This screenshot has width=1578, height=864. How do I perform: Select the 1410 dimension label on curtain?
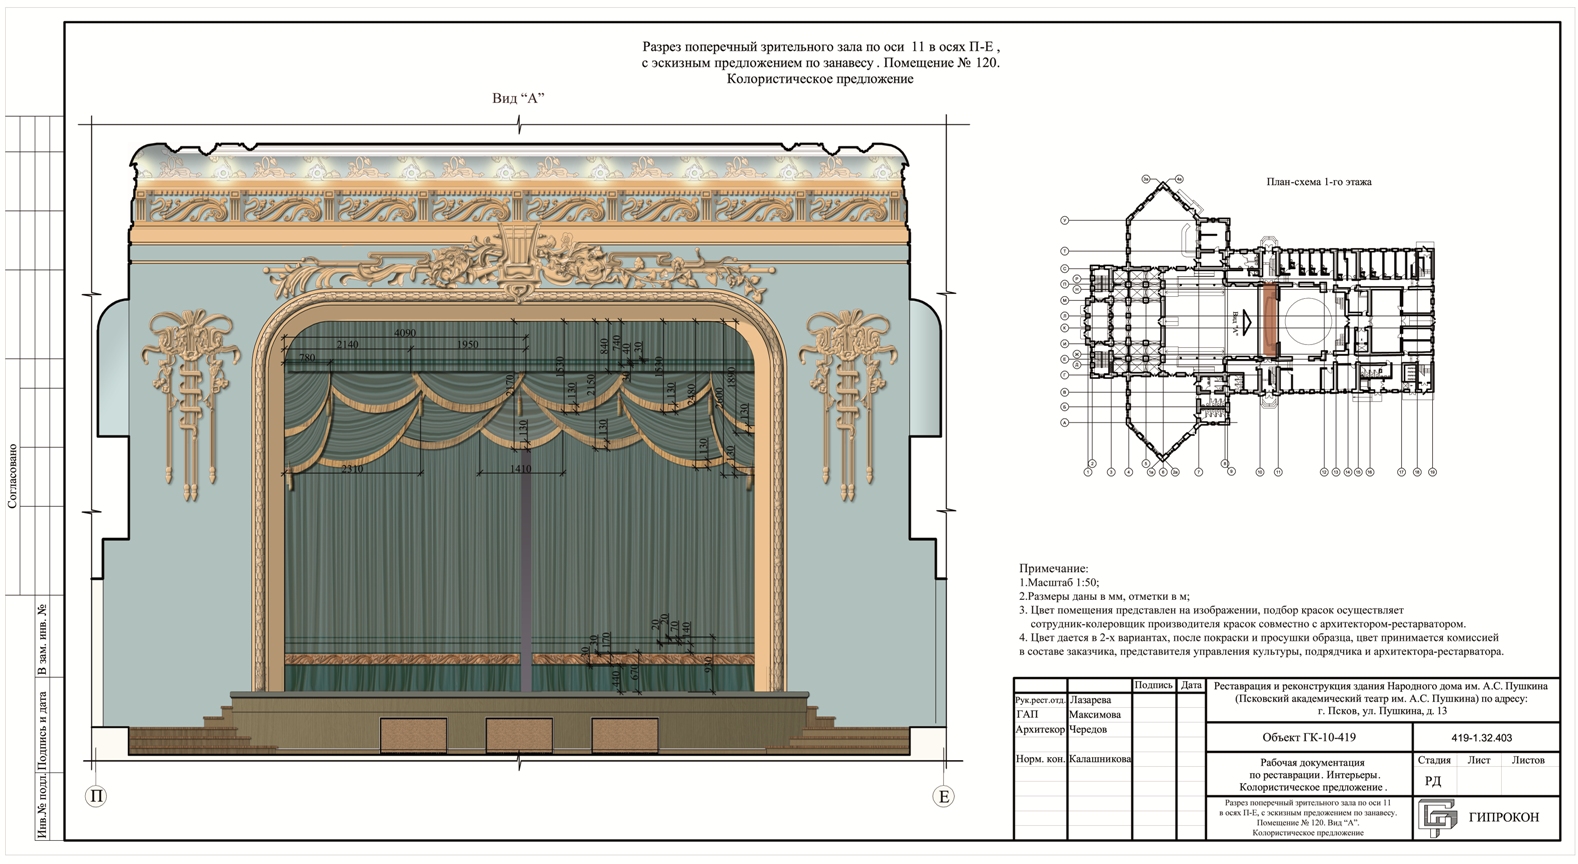521,468
